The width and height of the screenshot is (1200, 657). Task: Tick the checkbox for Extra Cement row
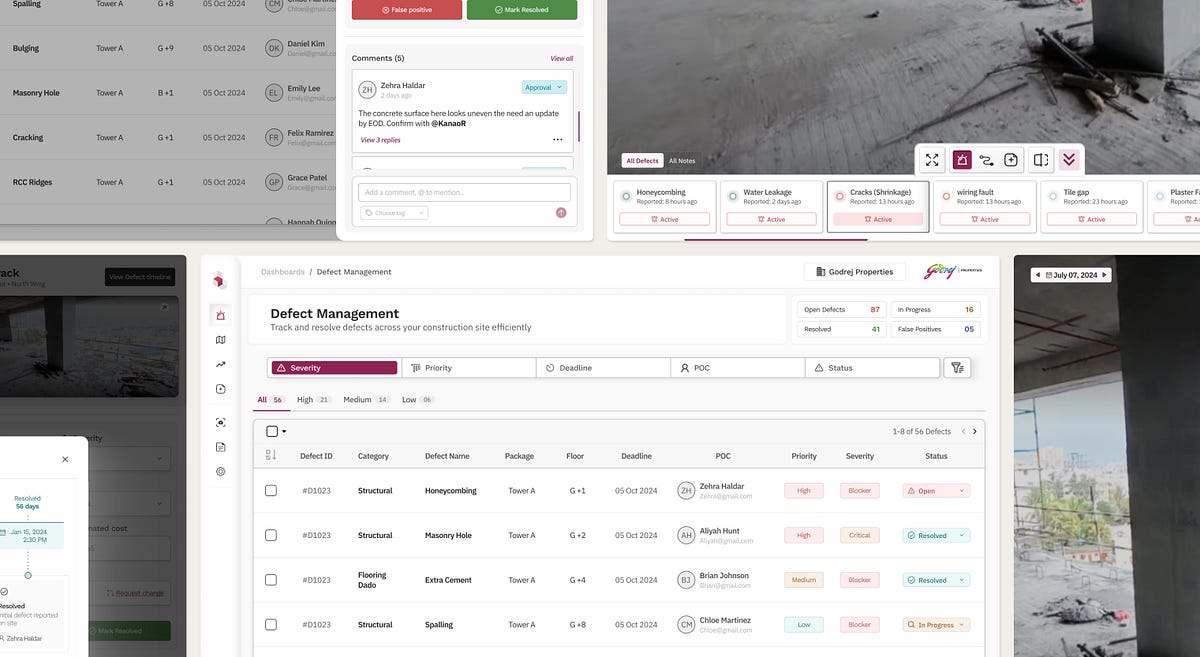pos(271,580)
